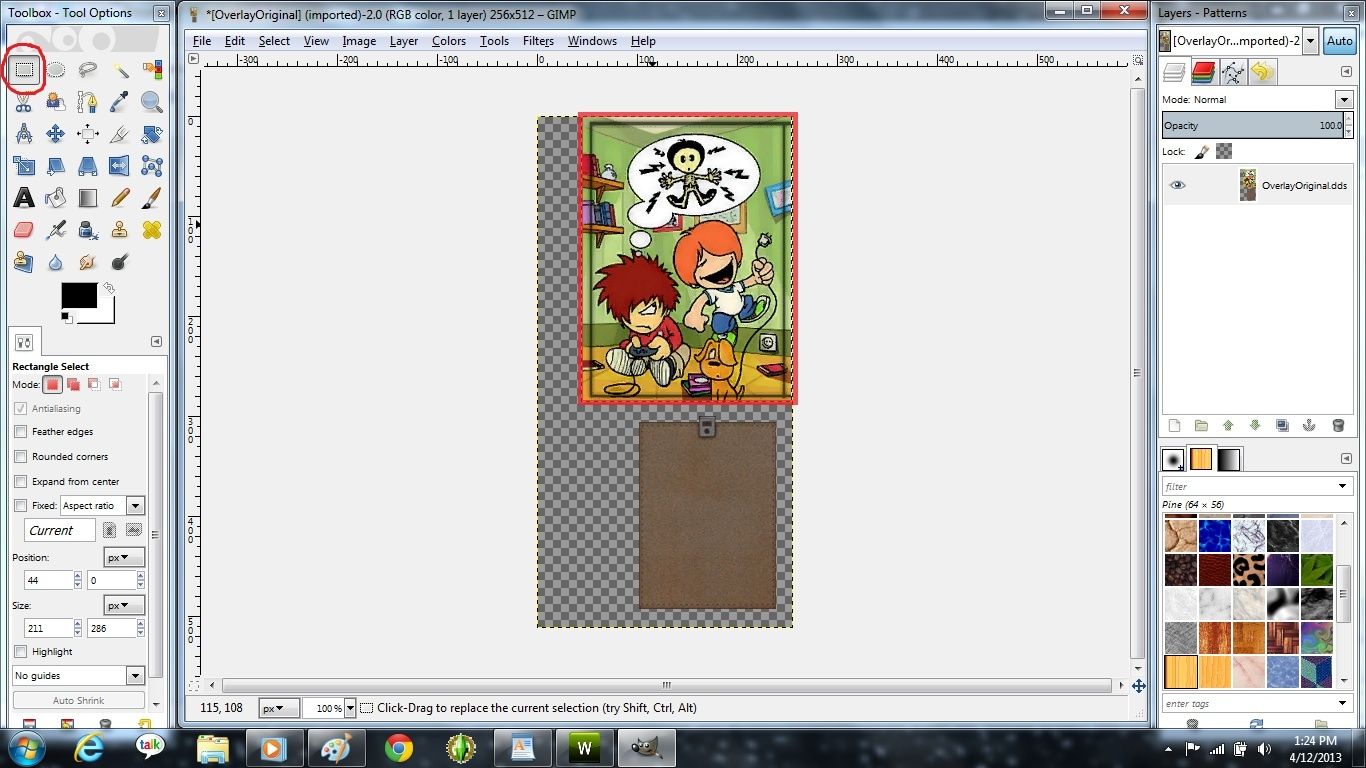This screenshot has width=1366, height=768.
Task: Open the Filters menu
Action: click(x=538, y=41)
